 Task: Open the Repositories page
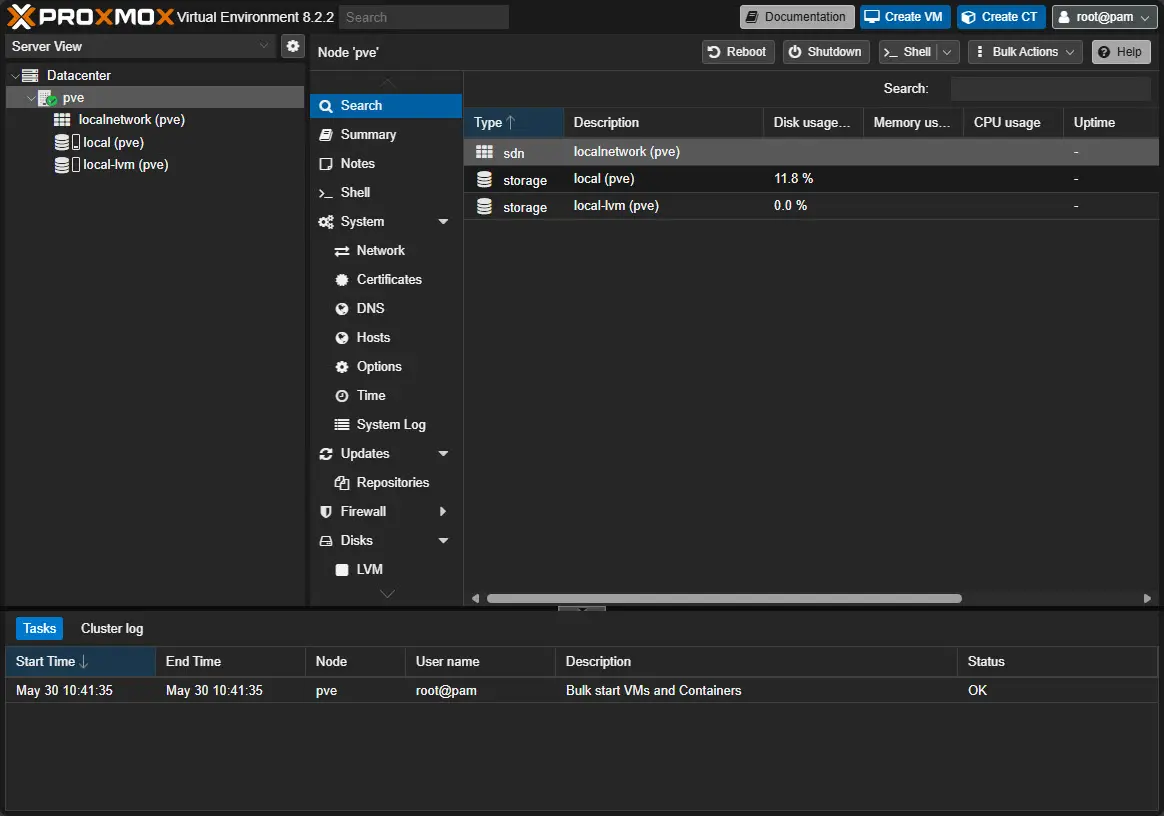click(x=392, y=483)
